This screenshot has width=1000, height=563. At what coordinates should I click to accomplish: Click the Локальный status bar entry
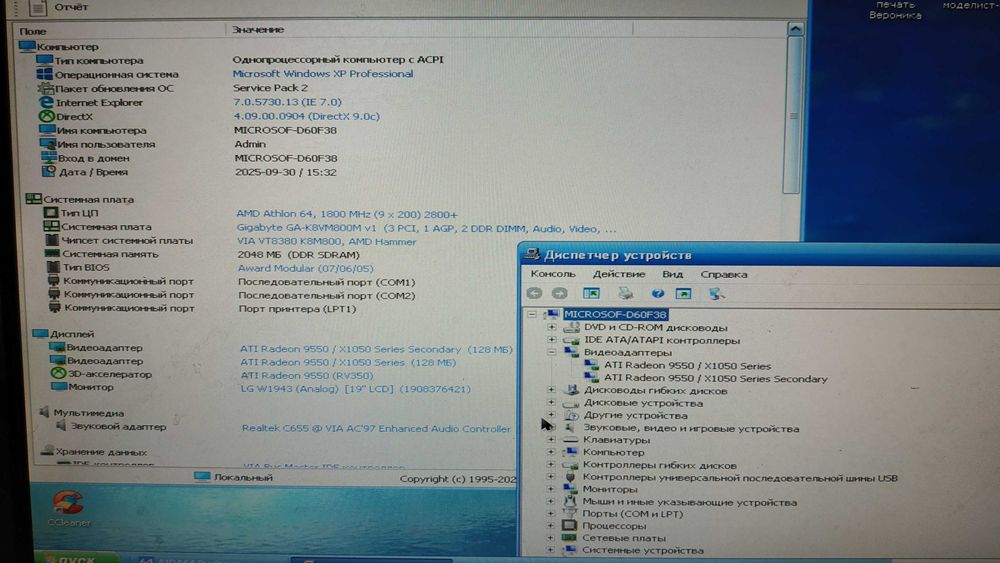click(233, 477)
